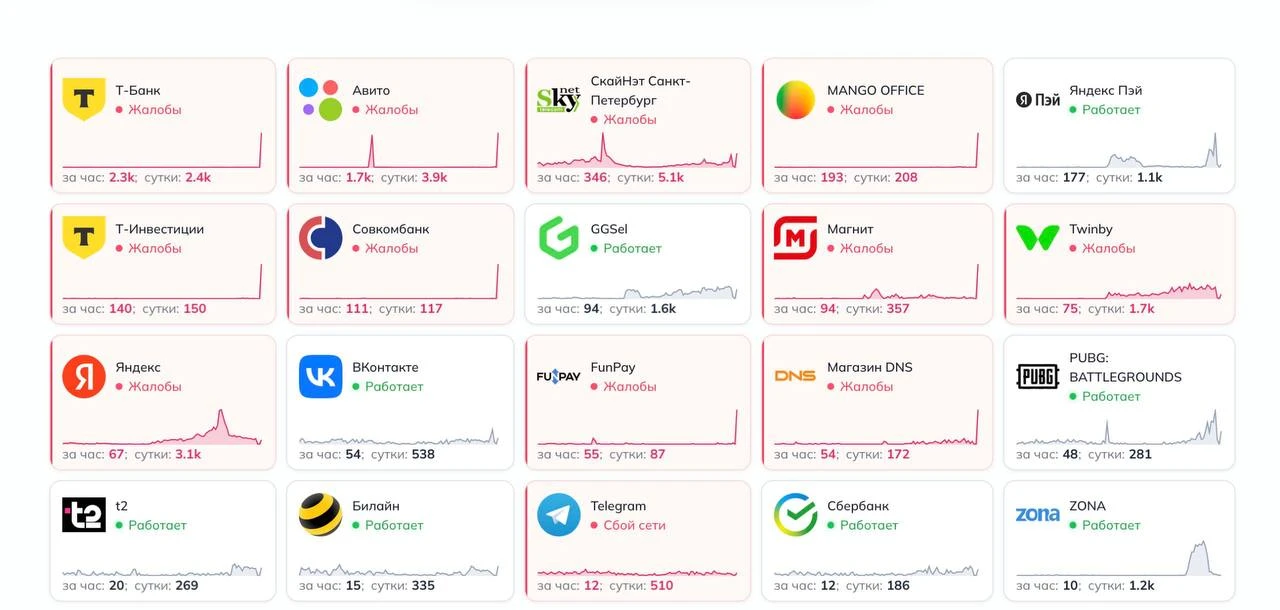Click the red Магнит logo
Image resolution: width=1280 pixels, height=610 pixels.
[796, 238]
